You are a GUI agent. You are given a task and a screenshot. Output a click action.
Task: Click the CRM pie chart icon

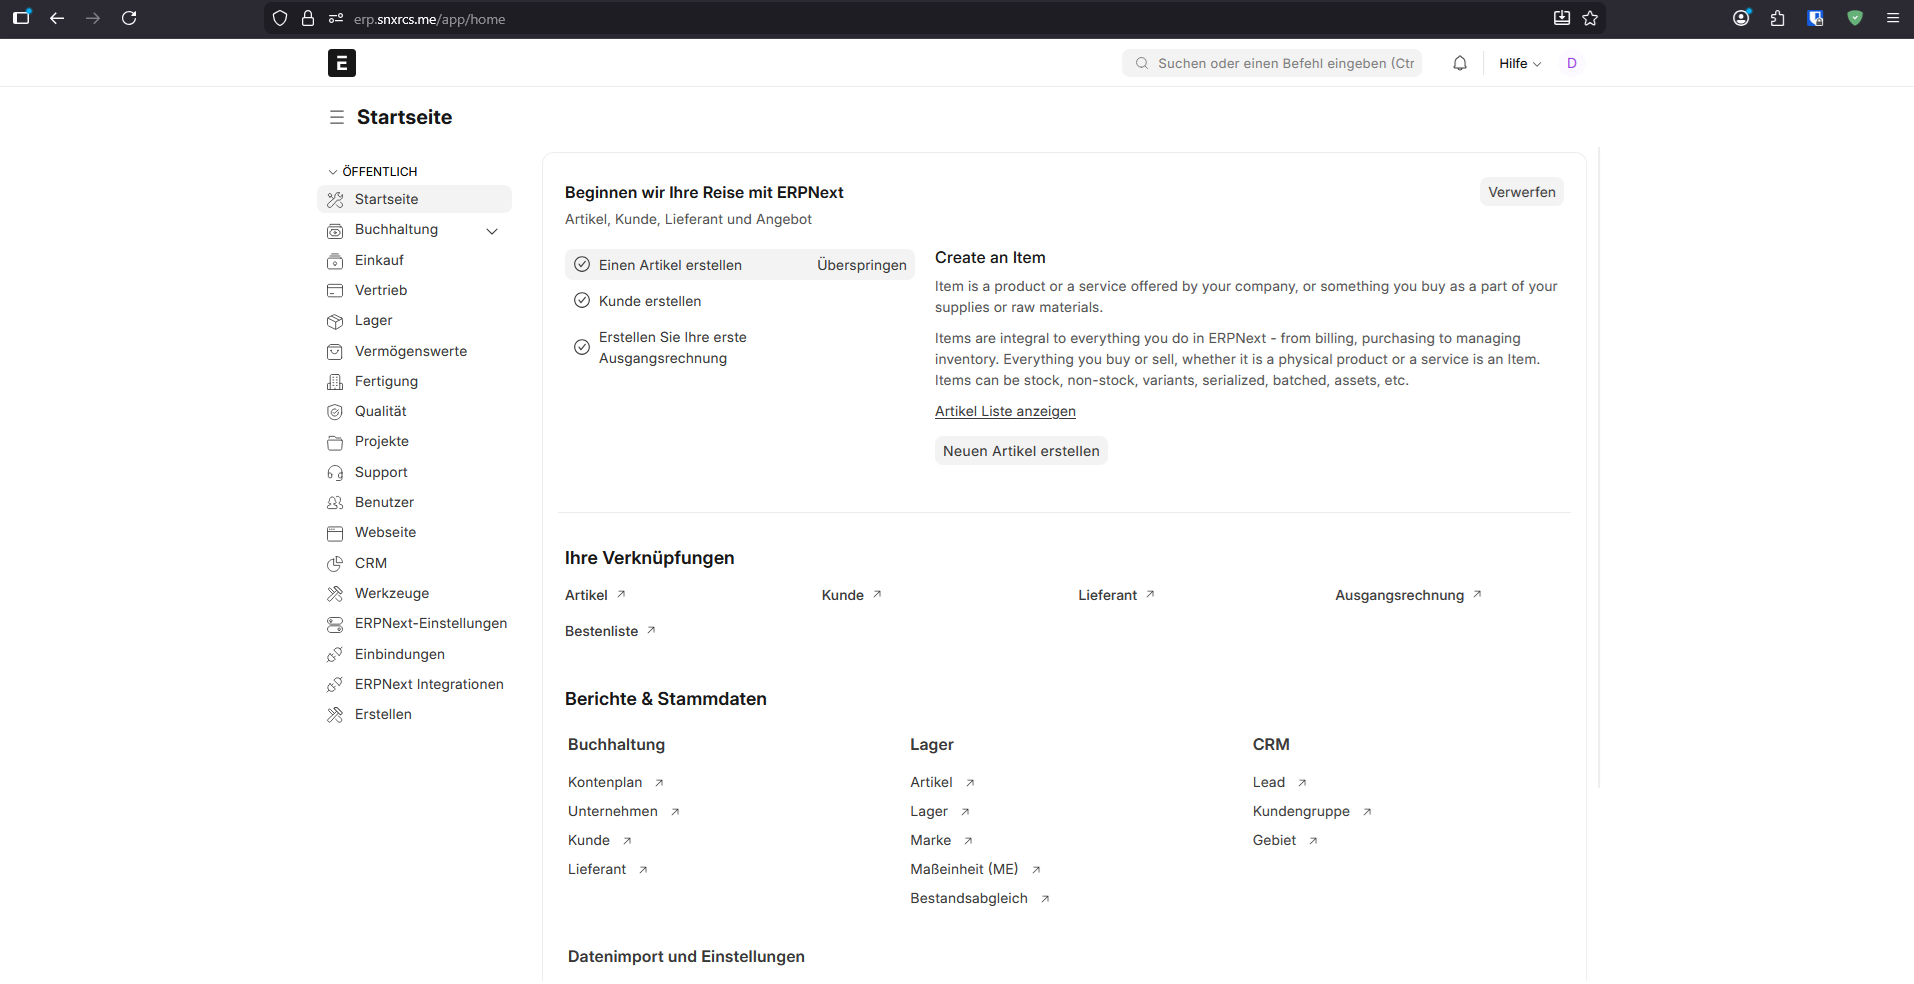[335, 563]
